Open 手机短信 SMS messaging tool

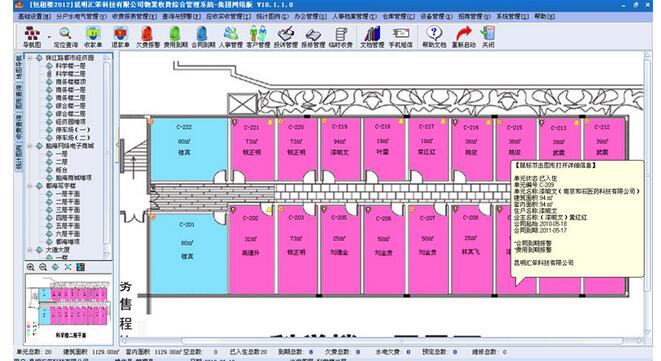point(400,37)
